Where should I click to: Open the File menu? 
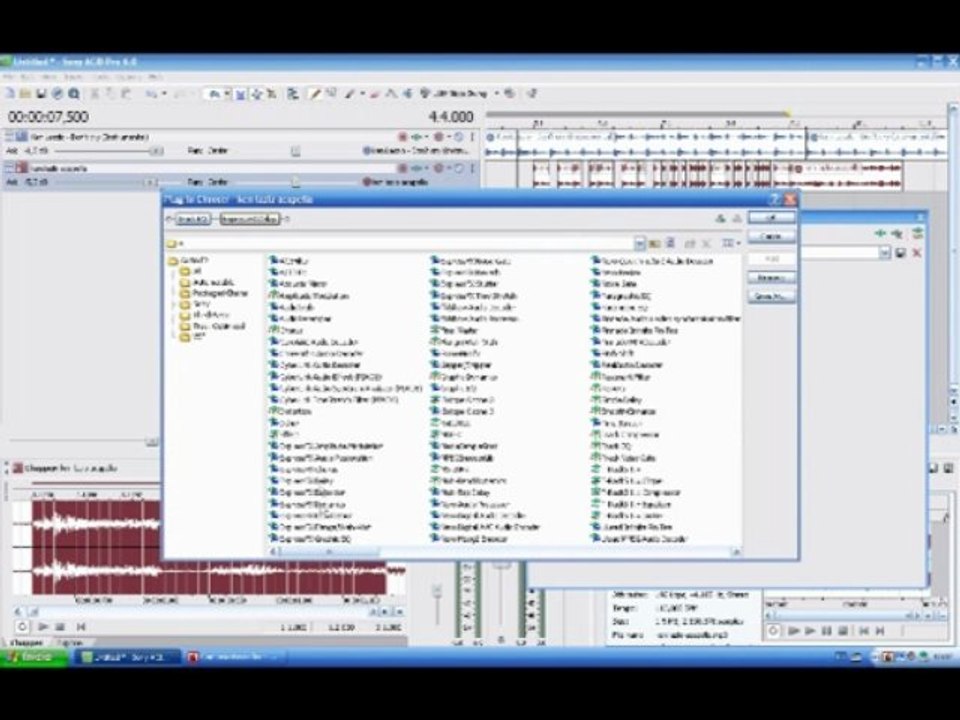pos(9,77)
